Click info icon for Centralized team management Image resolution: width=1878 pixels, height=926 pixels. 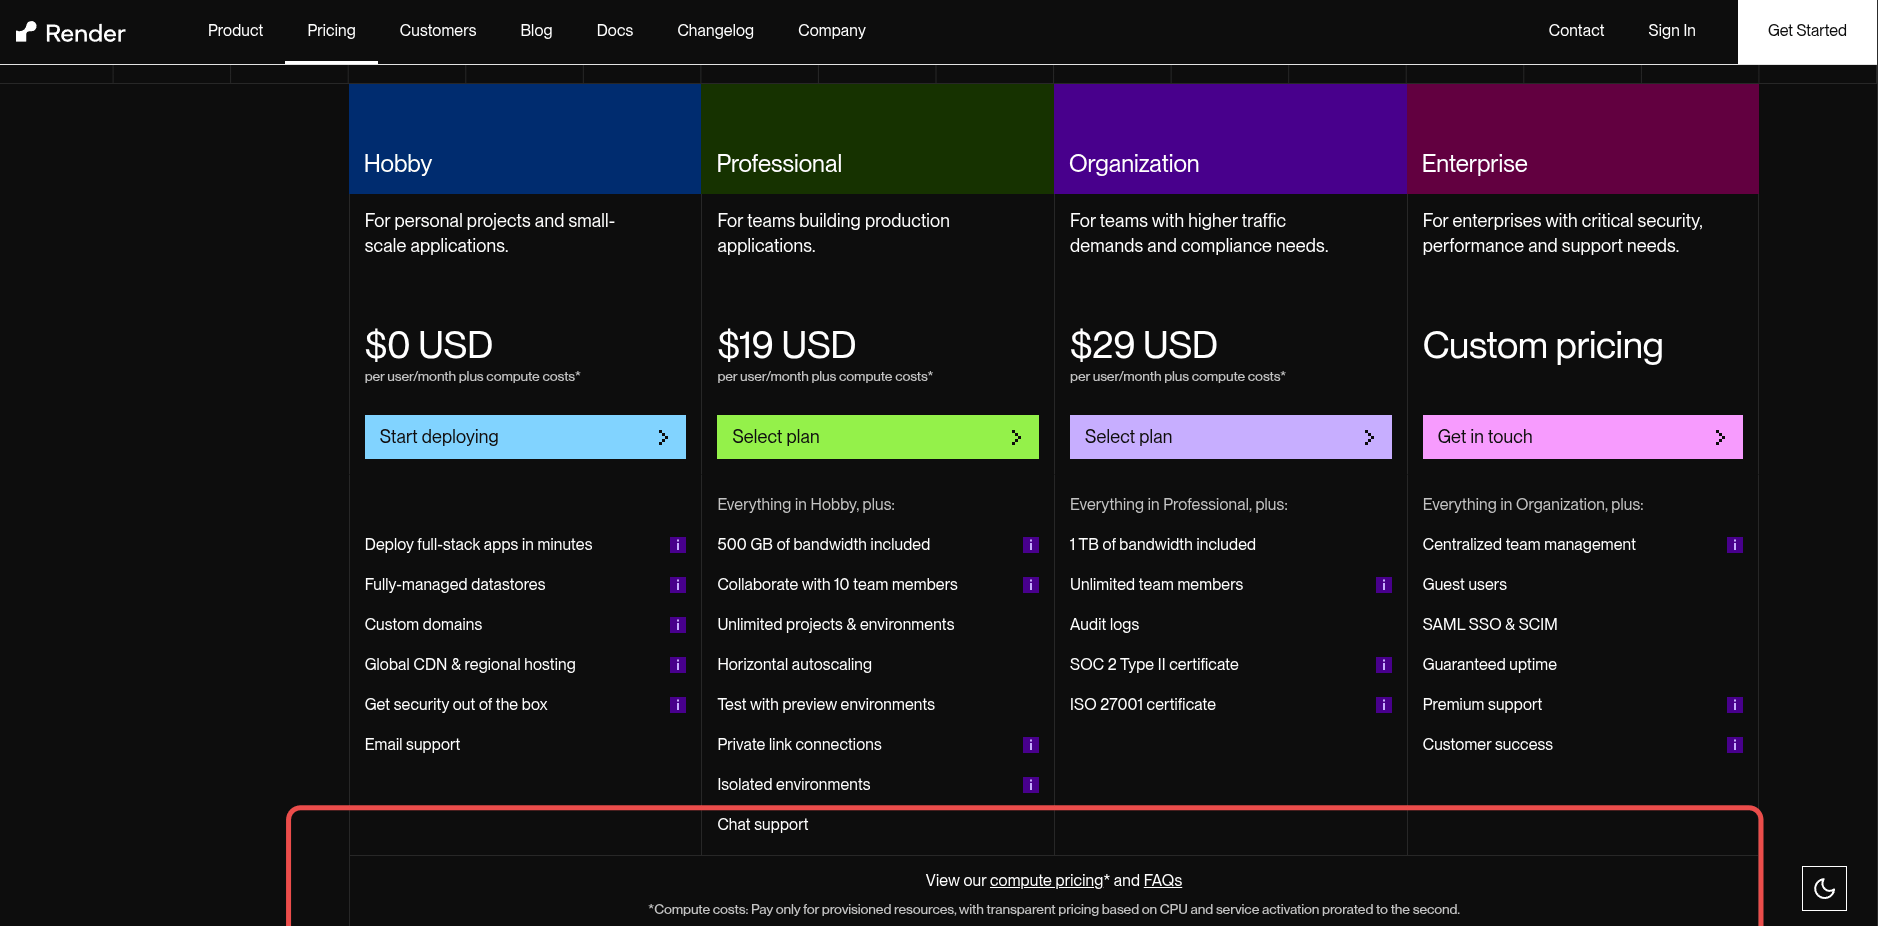point(1735,545)
